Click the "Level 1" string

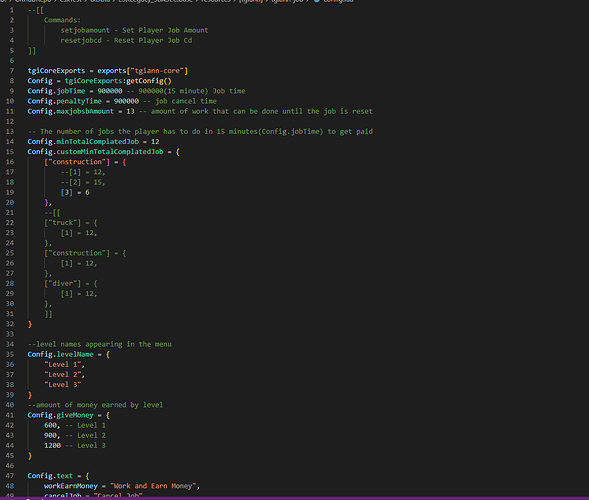(62, 365)
